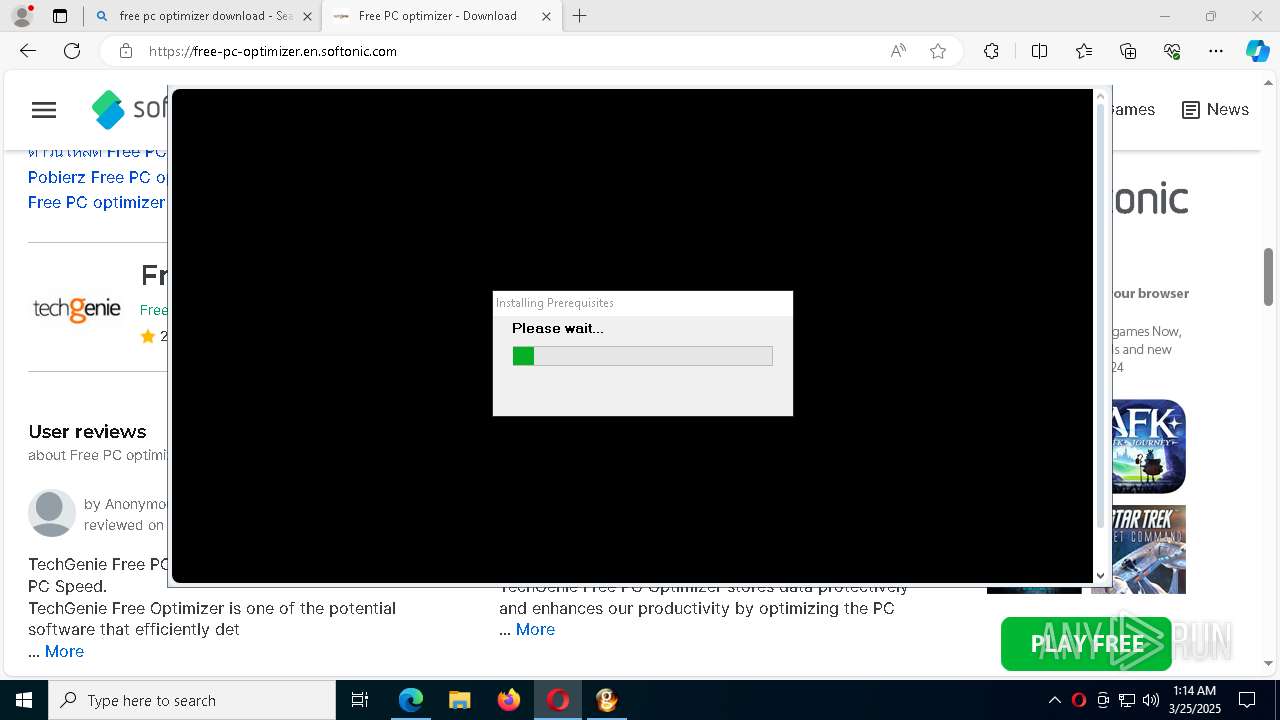Go back to the previous page
1280x720 pixels.
pyautogui.click(x=28, y=51)
